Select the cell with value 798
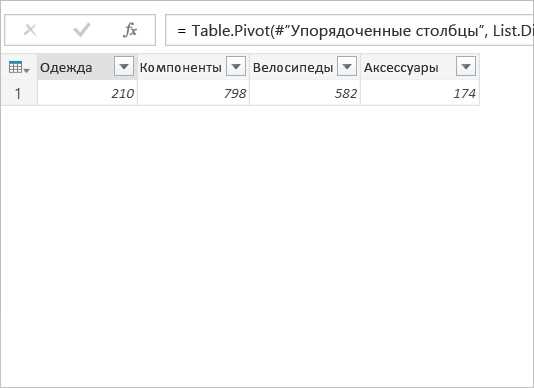This screenshot has height=388, width=534. pyautogui.click(x=193, y=93)
